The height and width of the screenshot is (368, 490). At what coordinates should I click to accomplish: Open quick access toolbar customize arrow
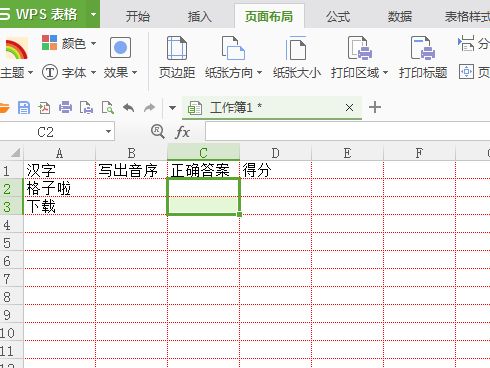click(172, 108)
